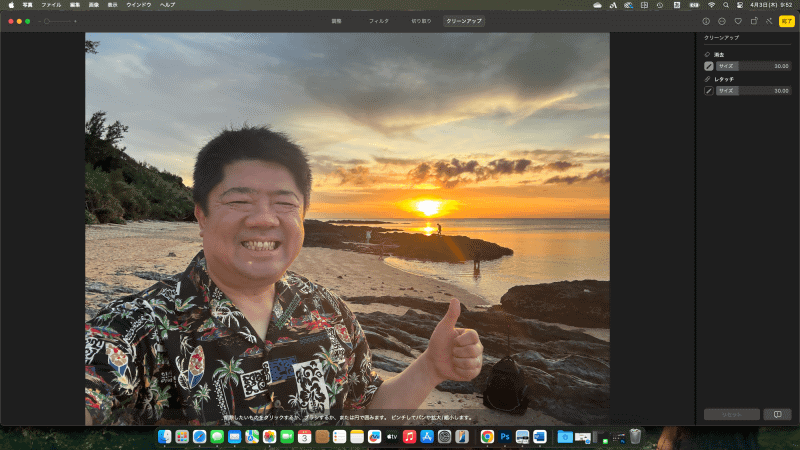Click the sun in the photo
800x450 pixels.
(428, 207)
